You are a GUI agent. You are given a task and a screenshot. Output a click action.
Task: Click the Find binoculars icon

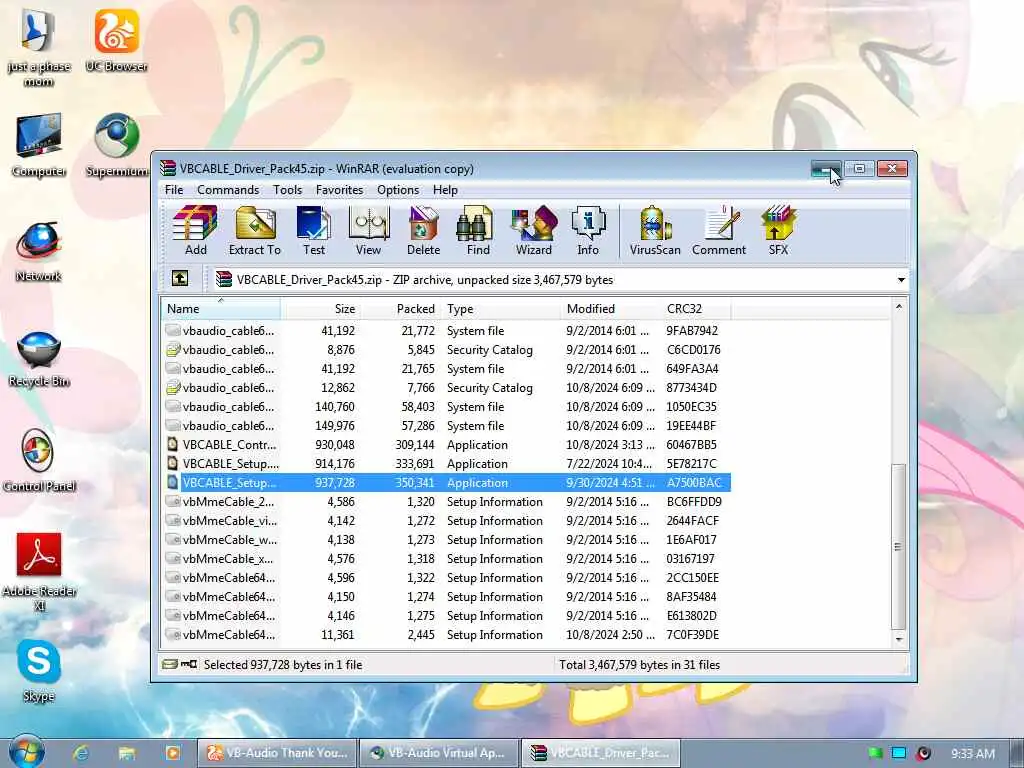tap(477, 231)
